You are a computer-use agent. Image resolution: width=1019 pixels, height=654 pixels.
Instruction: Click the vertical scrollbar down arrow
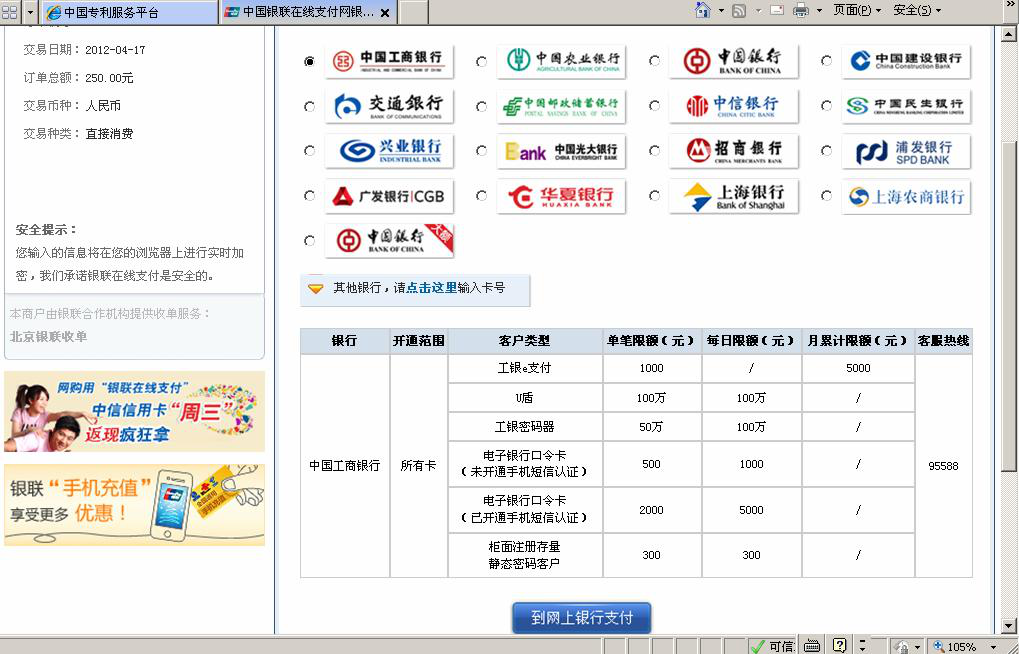pos(1008,625)
